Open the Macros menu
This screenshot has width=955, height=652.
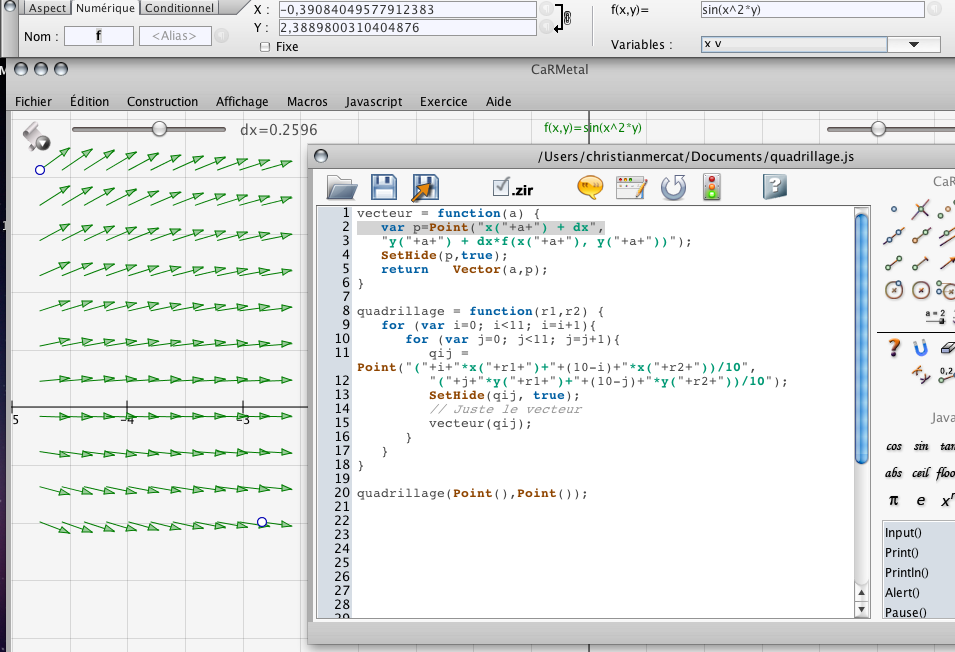click(x=307, y=101)
